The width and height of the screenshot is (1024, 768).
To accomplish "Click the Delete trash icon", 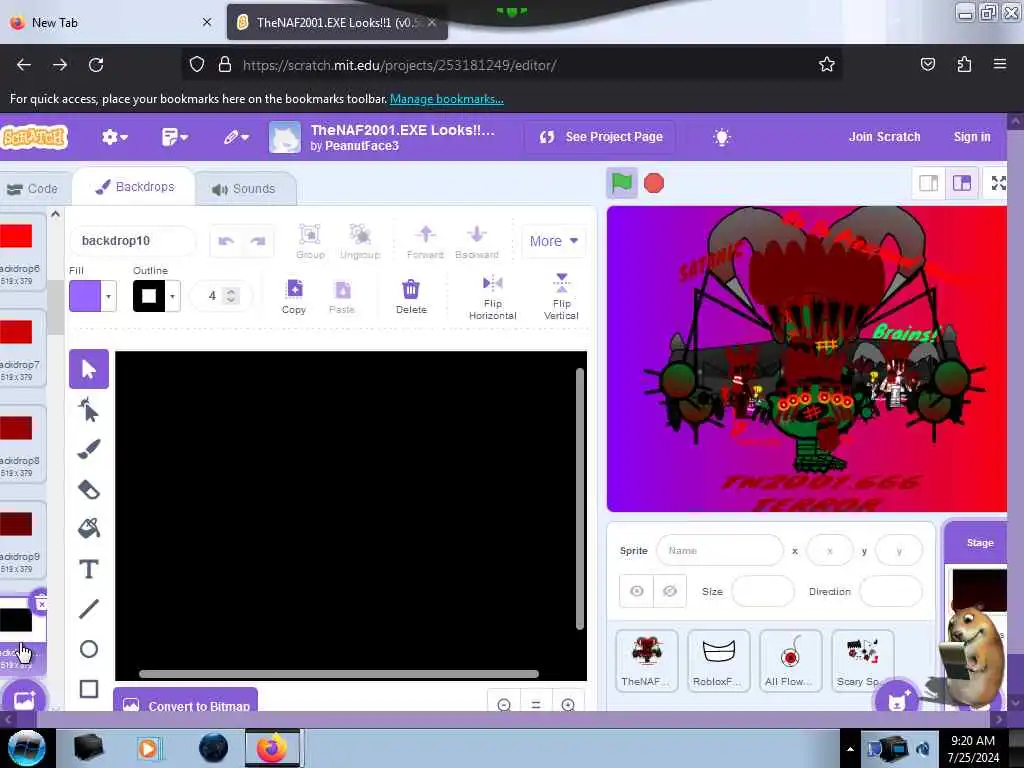I will 411,296.
